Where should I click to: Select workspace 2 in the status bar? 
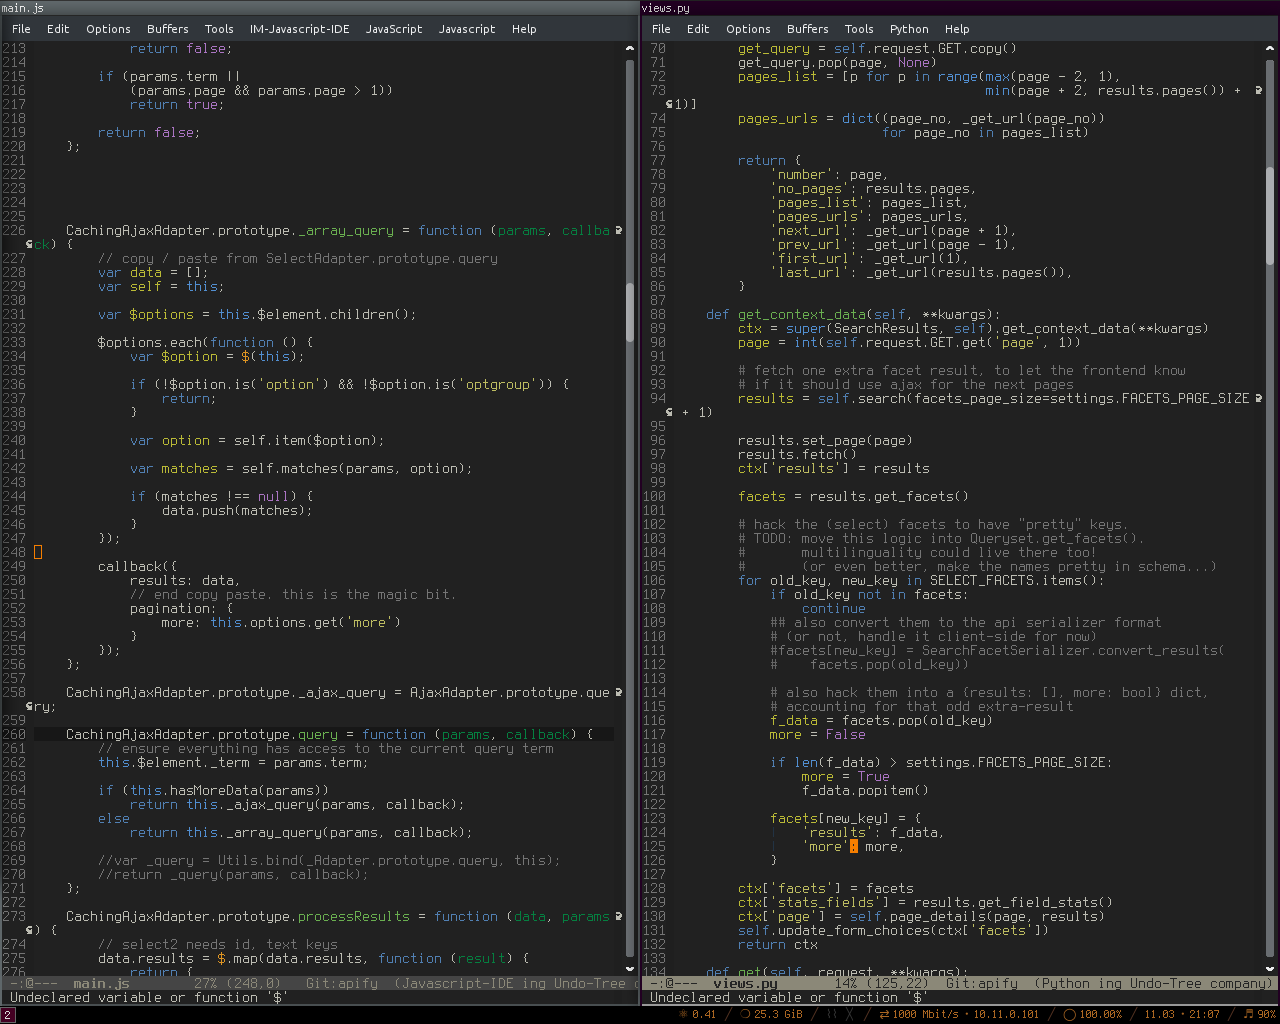point(8,1015)
